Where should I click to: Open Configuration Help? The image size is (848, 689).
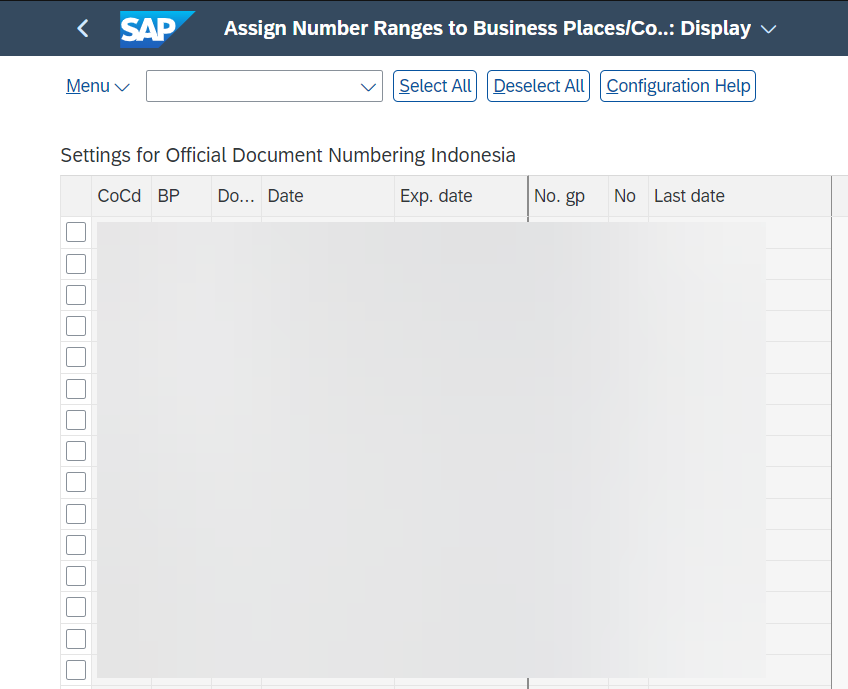pyautogui.click(x=678, y=86)
